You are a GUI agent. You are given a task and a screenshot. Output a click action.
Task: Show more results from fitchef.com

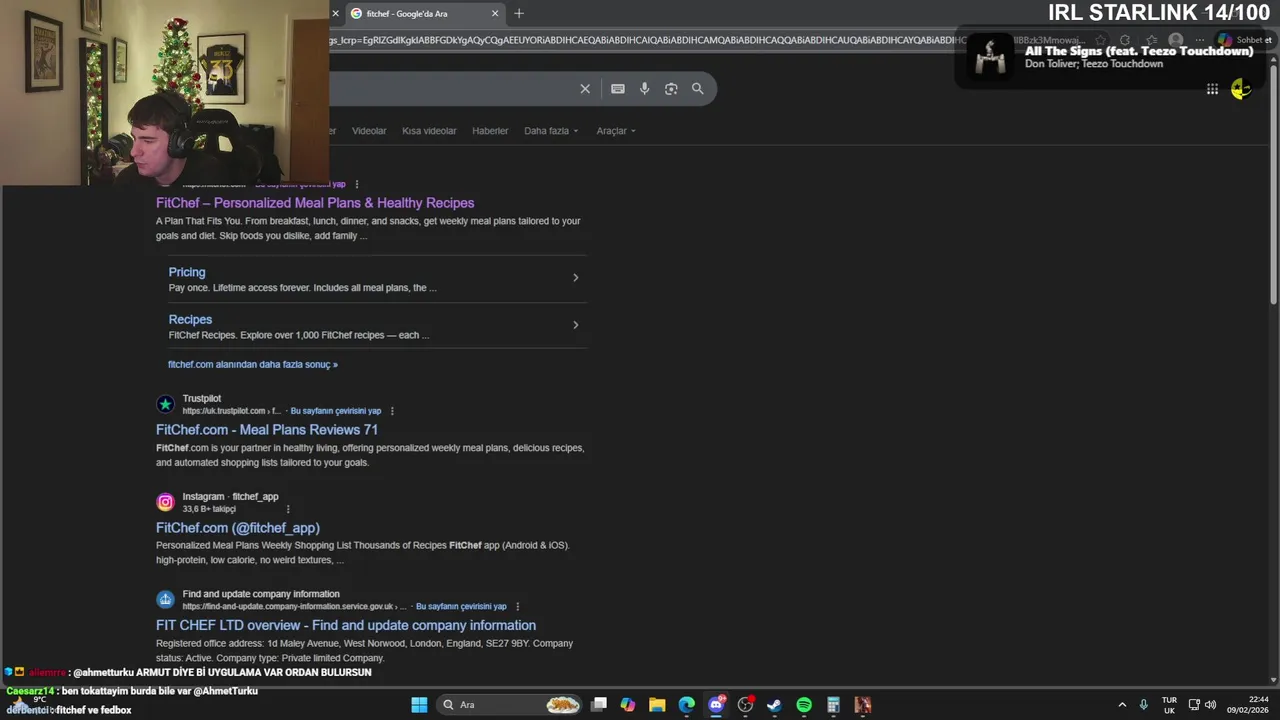point(253,365)
